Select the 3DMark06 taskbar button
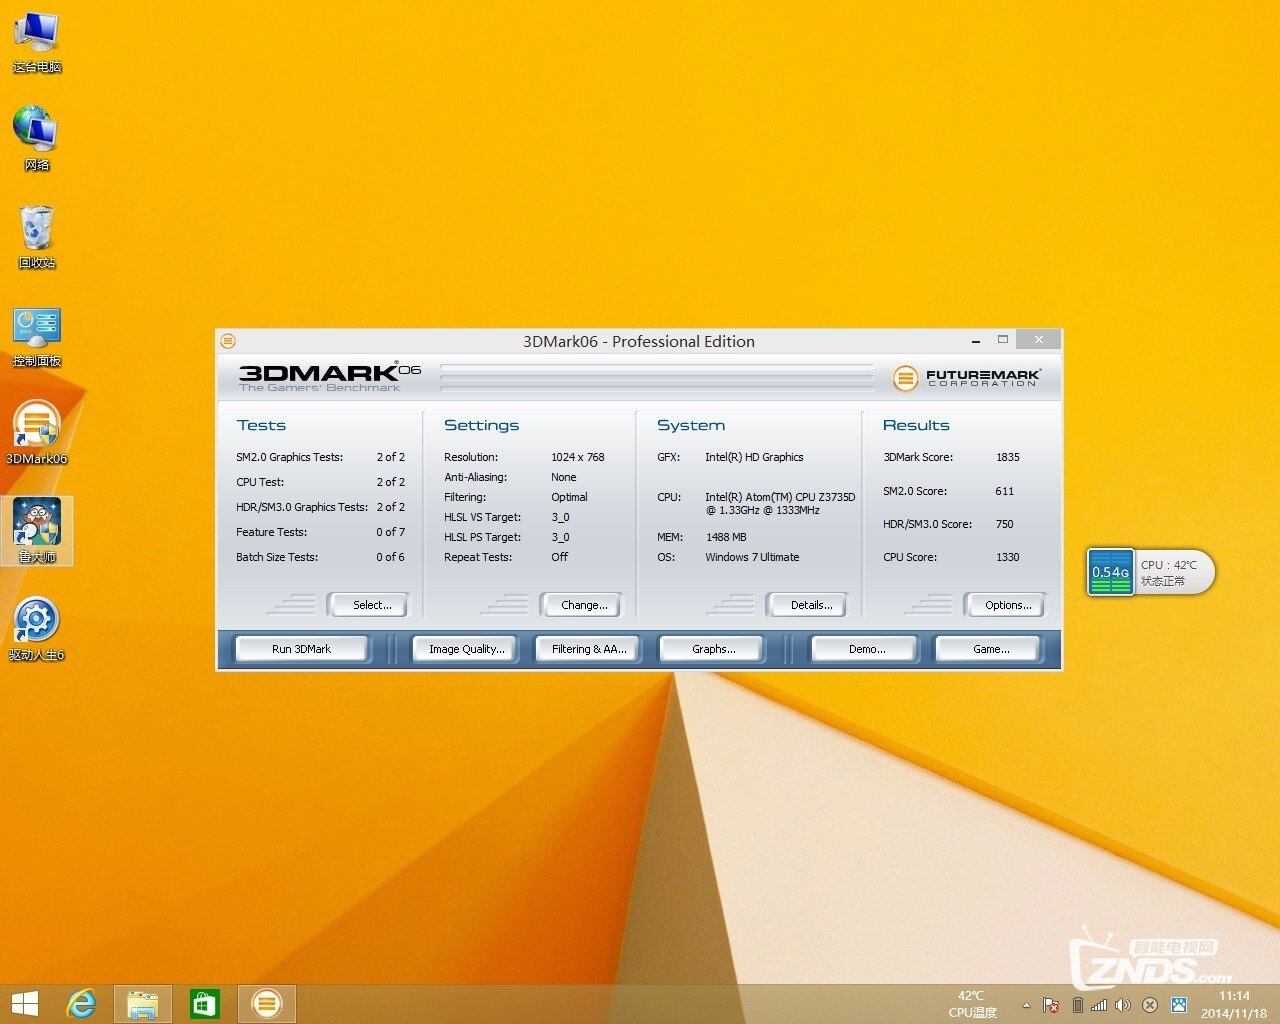Viewport: 1280px width, 1024px height. point(266,1003)
